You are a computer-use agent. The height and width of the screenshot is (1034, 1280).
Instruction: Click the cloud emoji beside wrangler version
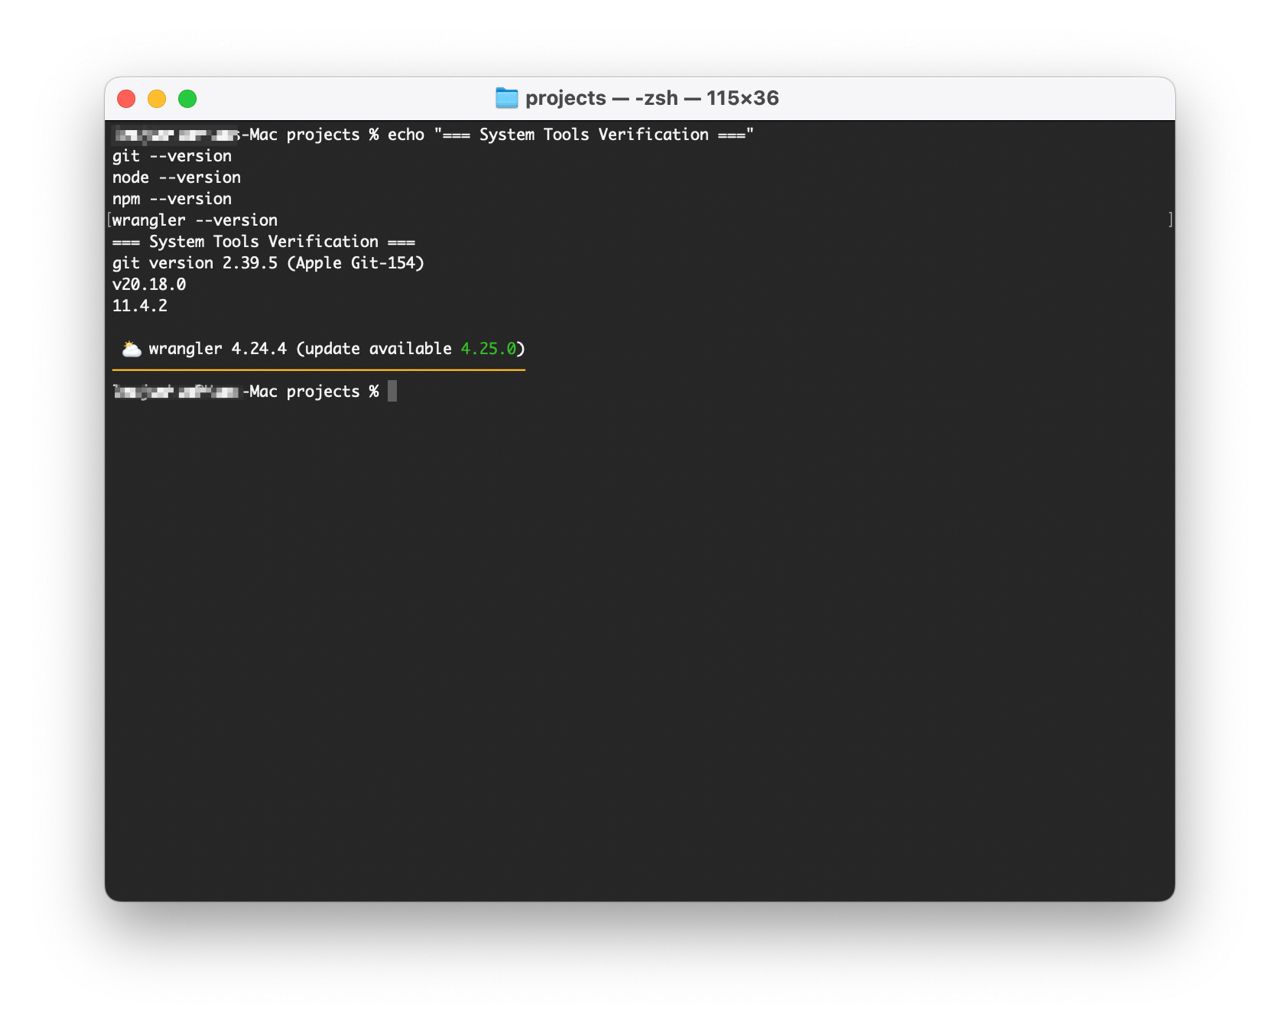pos(131,349)
